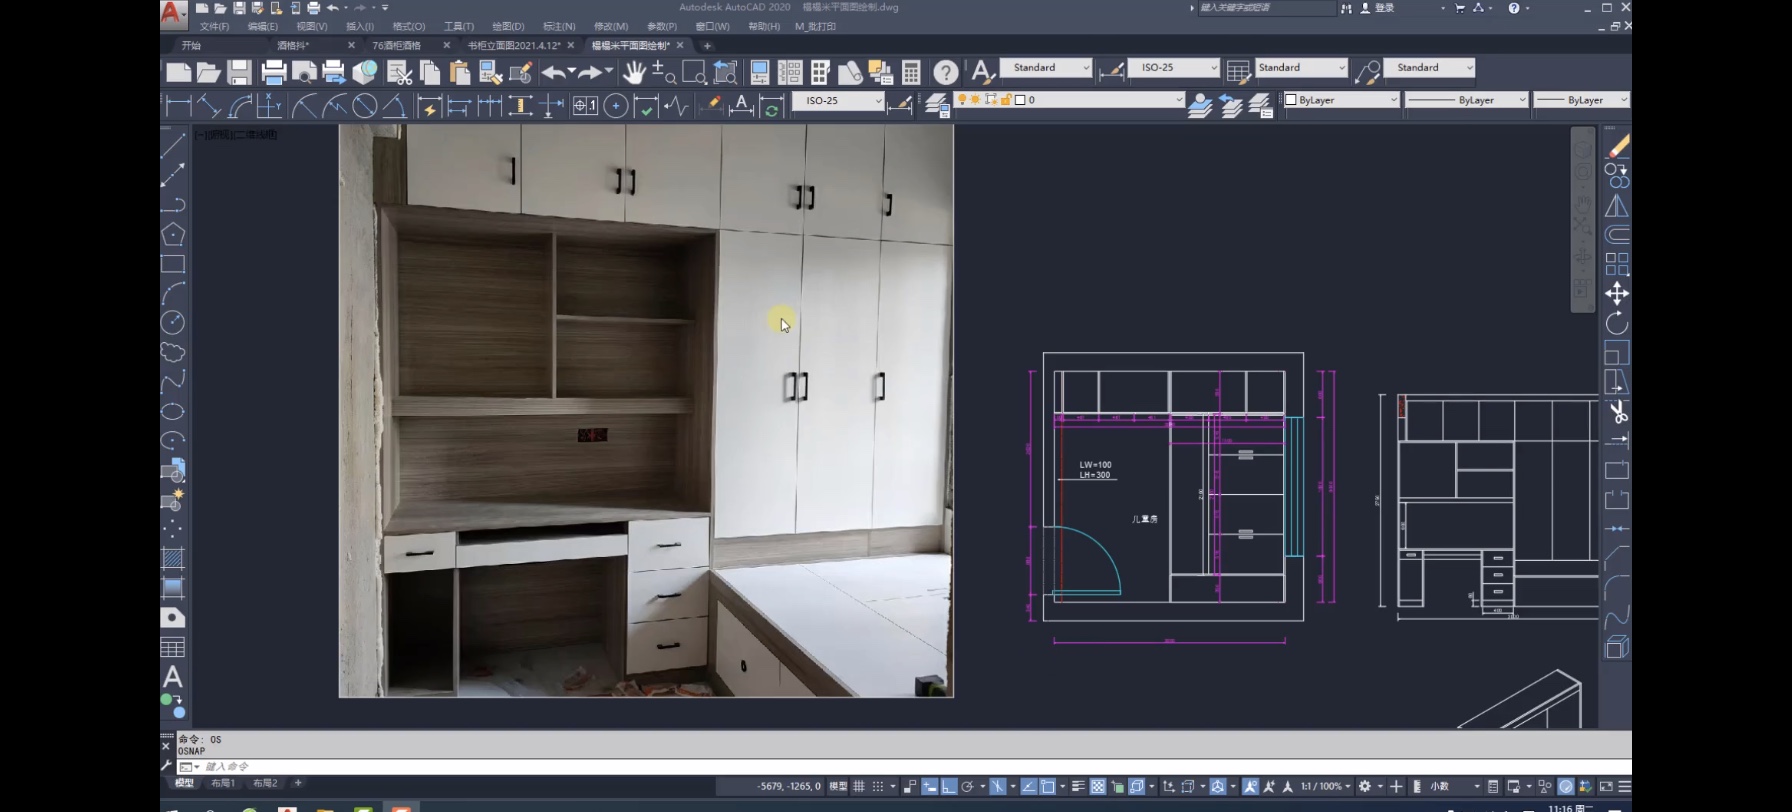The height and width of the screenshot is (812, 1792).
Task: Expand the layer 0 dropdown list
Action: 1178,100
